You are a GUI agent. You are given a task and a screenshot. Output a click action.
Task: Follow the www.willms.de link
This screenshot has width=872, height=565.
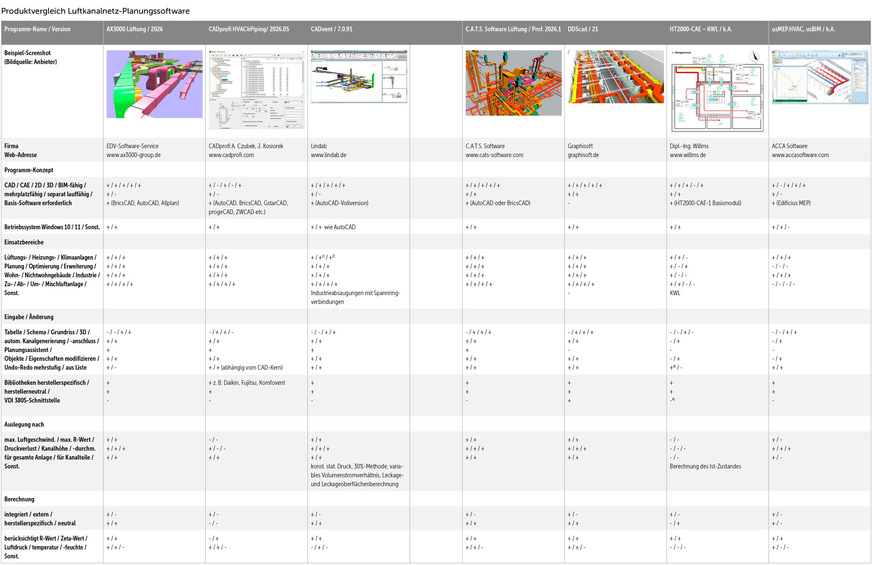pyautogui.click(x=690, y=156)
